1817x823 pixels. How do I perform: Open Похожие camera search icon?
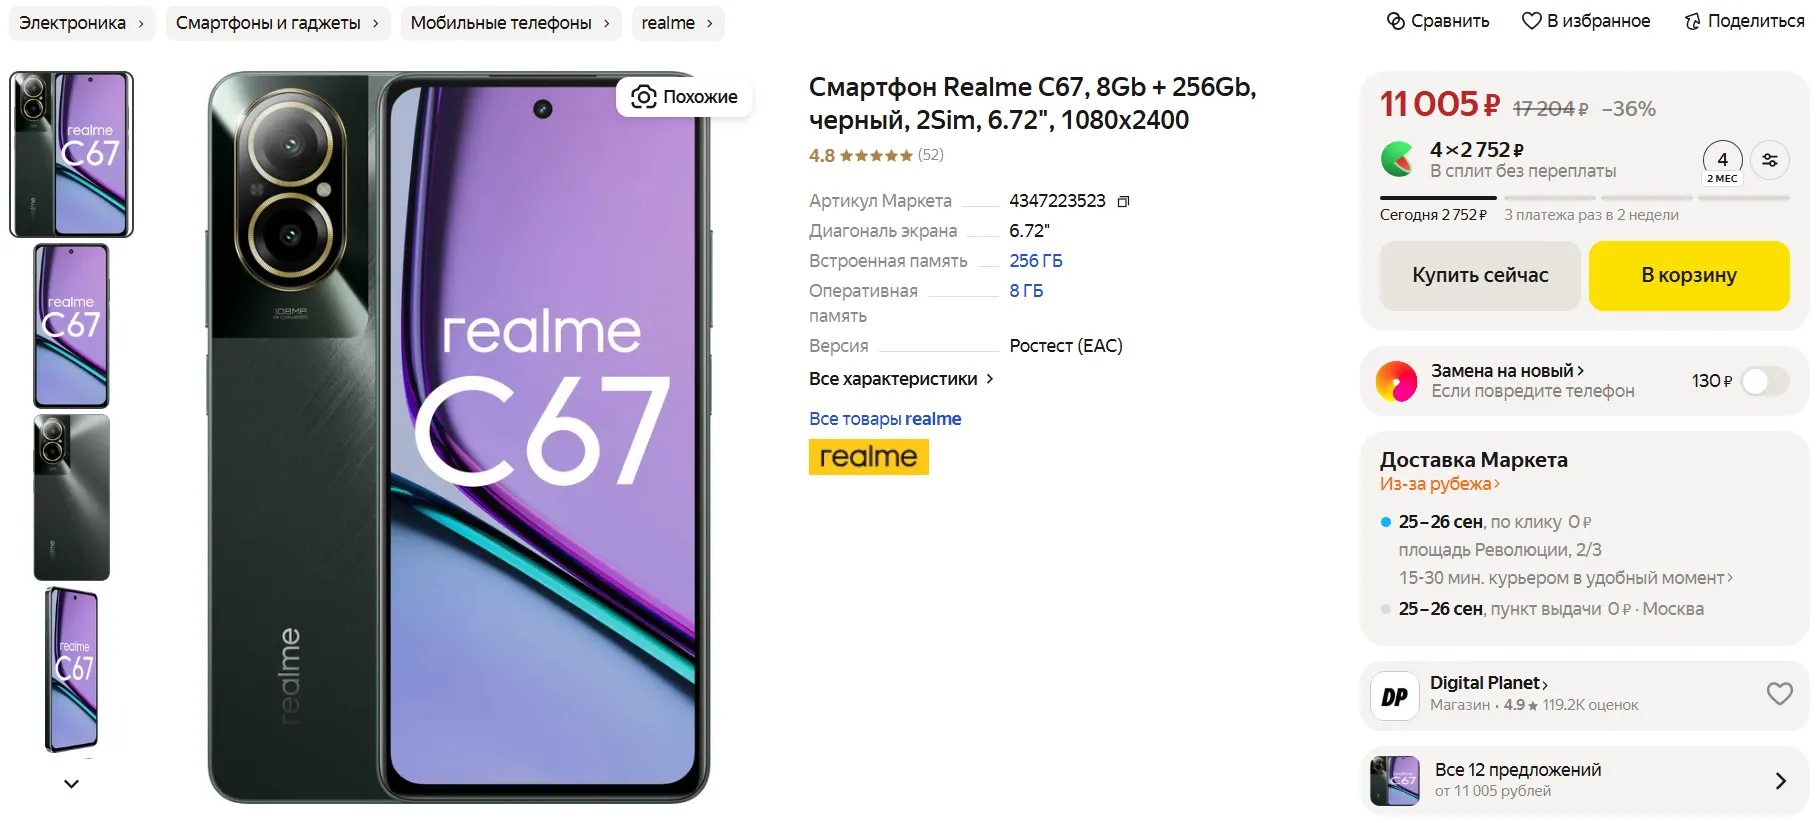pyautogui.click(x=644, y=97)
